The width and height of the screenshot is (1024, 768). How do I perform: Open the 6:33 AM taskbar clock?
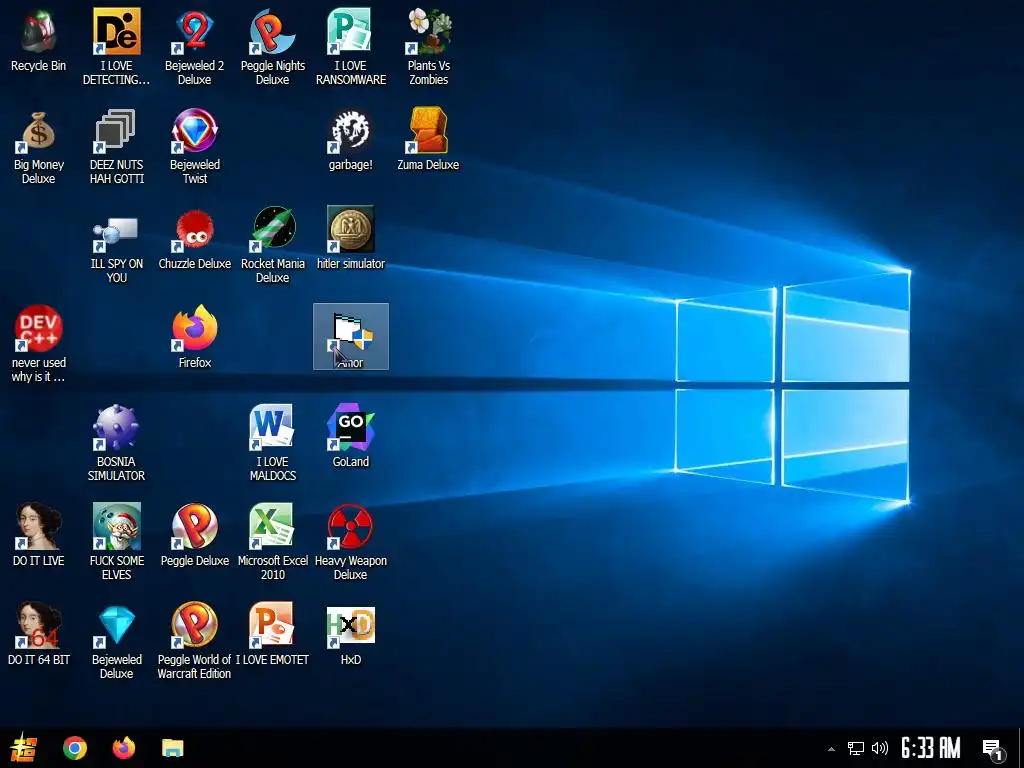[931, 748]
